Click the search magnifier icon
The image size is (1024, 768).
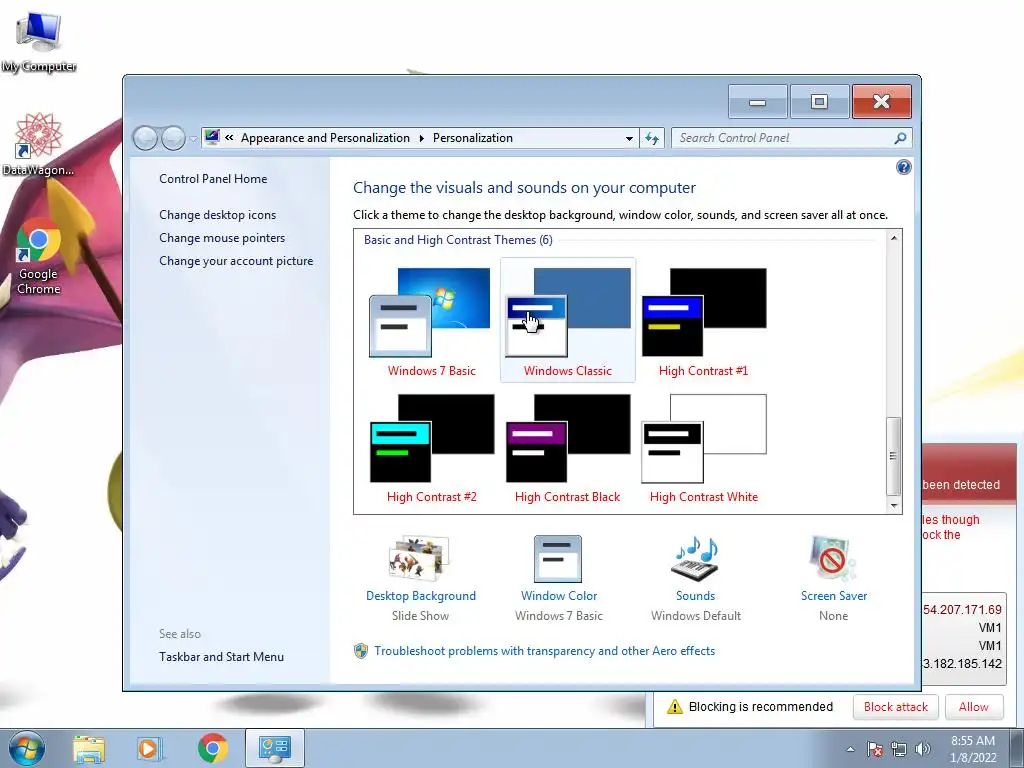pyautogui.click(x=901, y=138)
